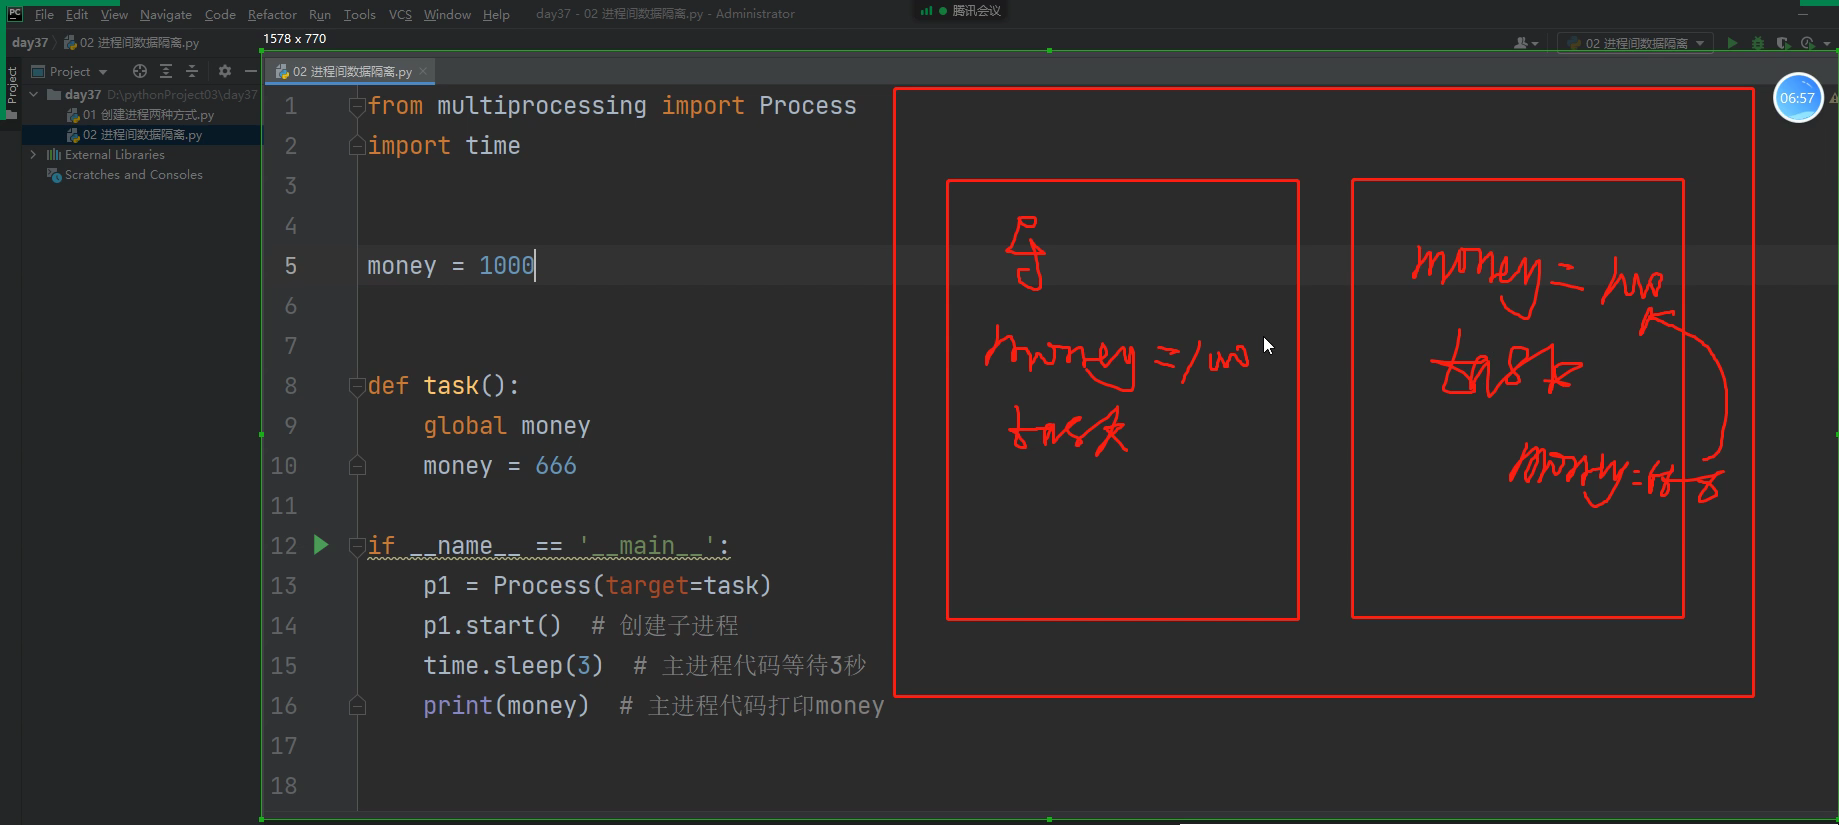Click the fold end marker at line 2

357,146
